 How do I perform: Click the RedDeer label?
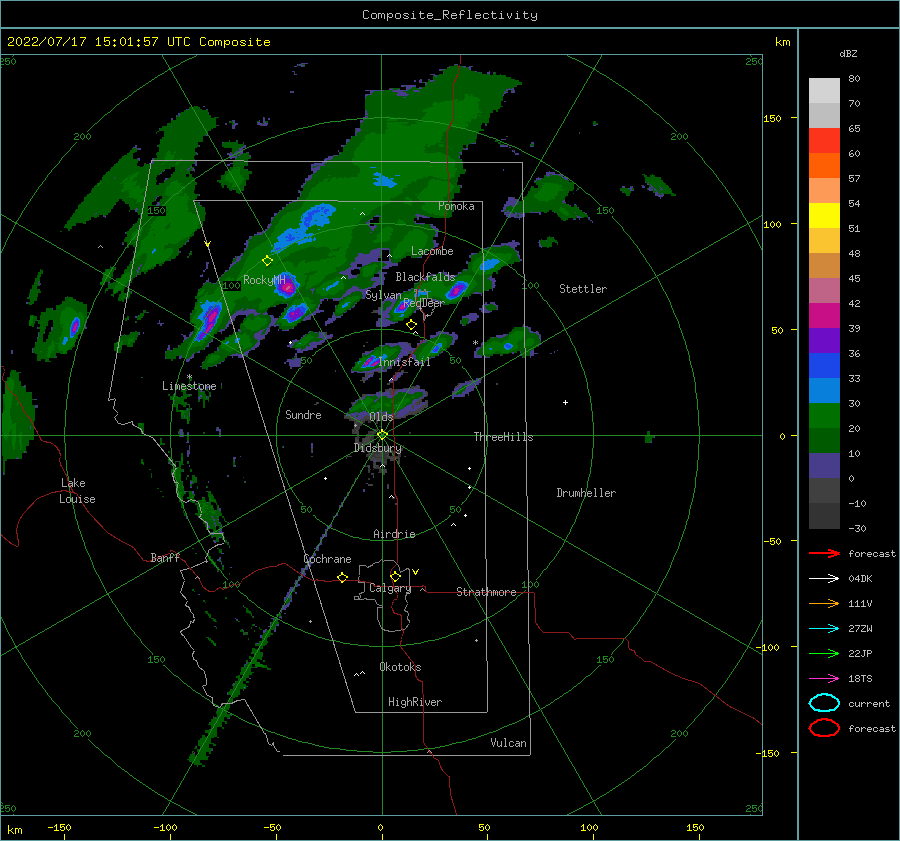click(424, 303)
